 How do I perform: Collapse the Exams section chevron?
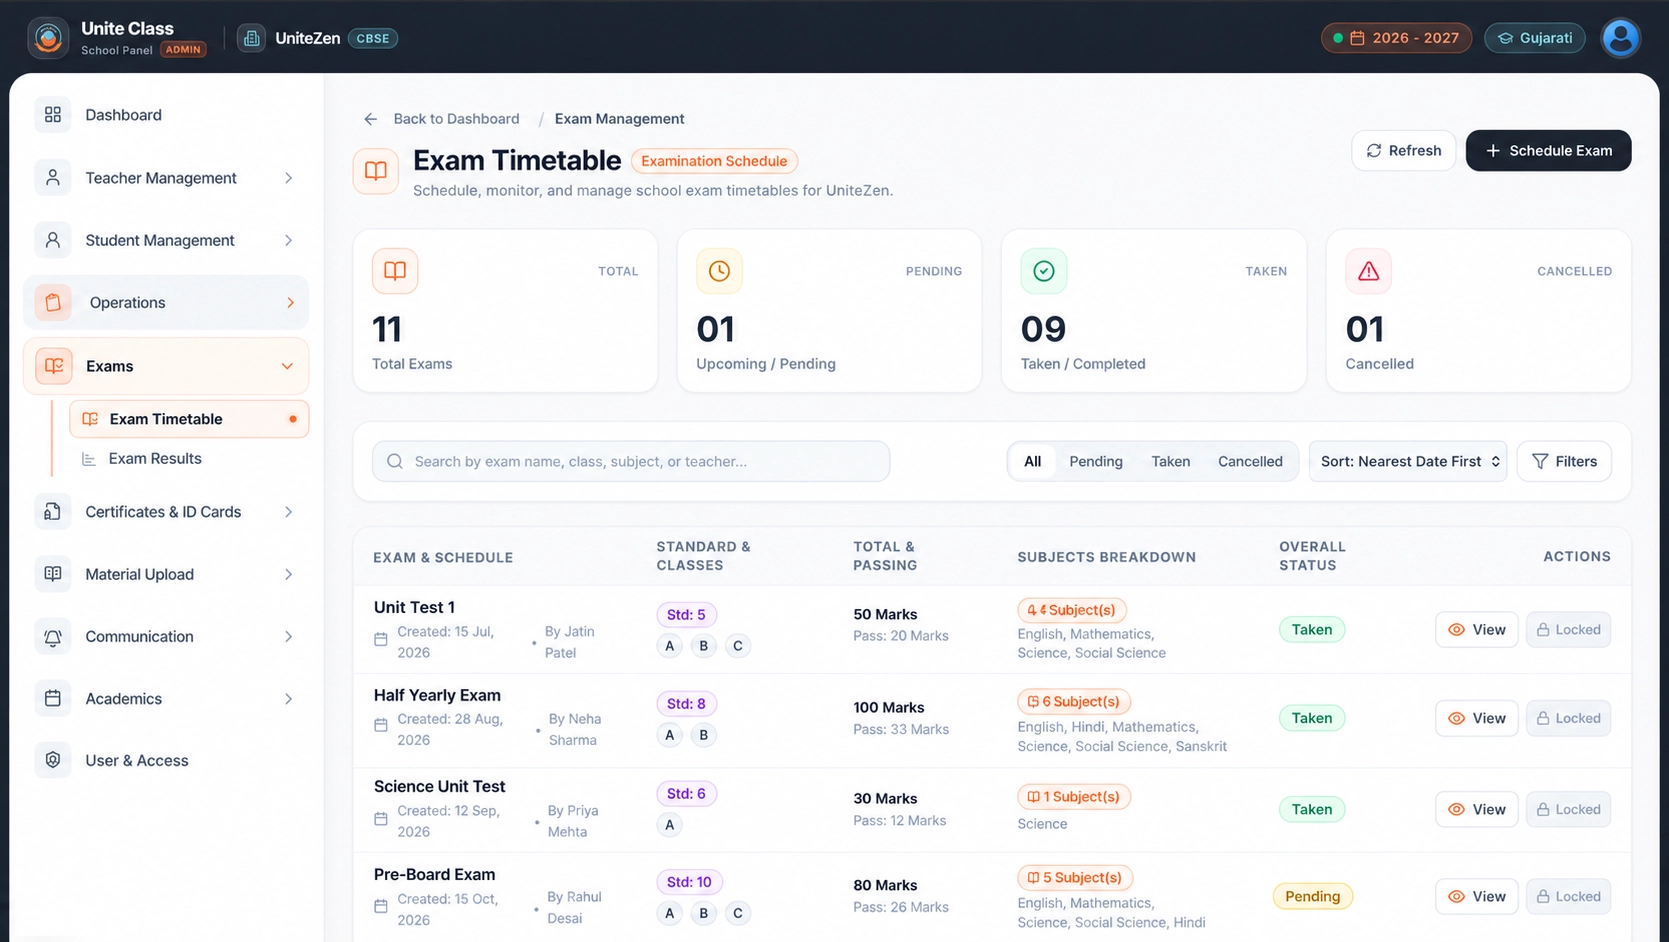(287, 366)
